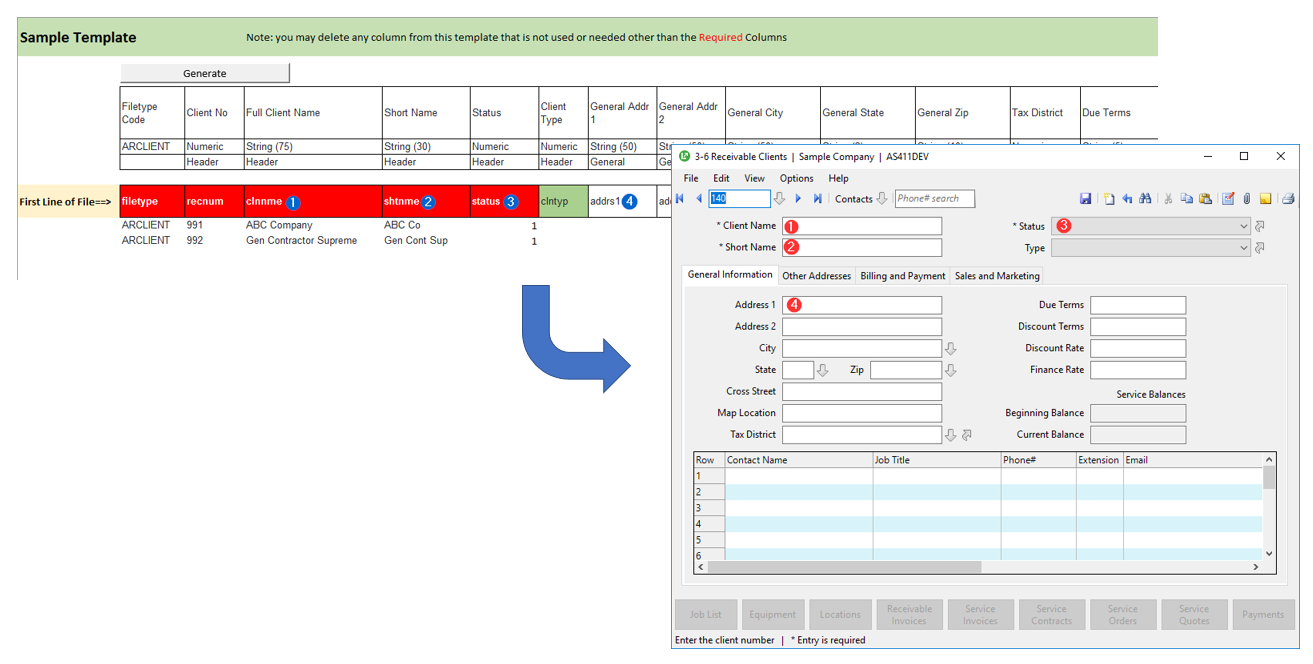The height and width of the screenshot is (664, 1313).
Task: Click the binoculars Find icon
Action: click(x=1145, y=199)
